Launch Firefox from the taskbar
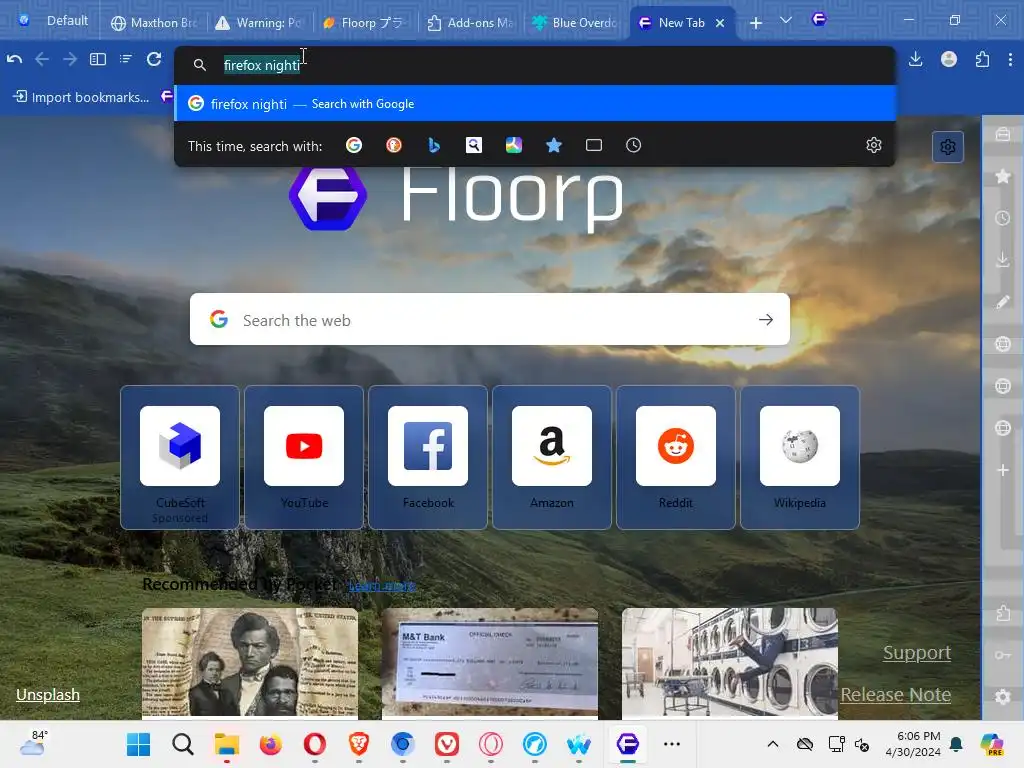1024x768 pixels. 270,744
